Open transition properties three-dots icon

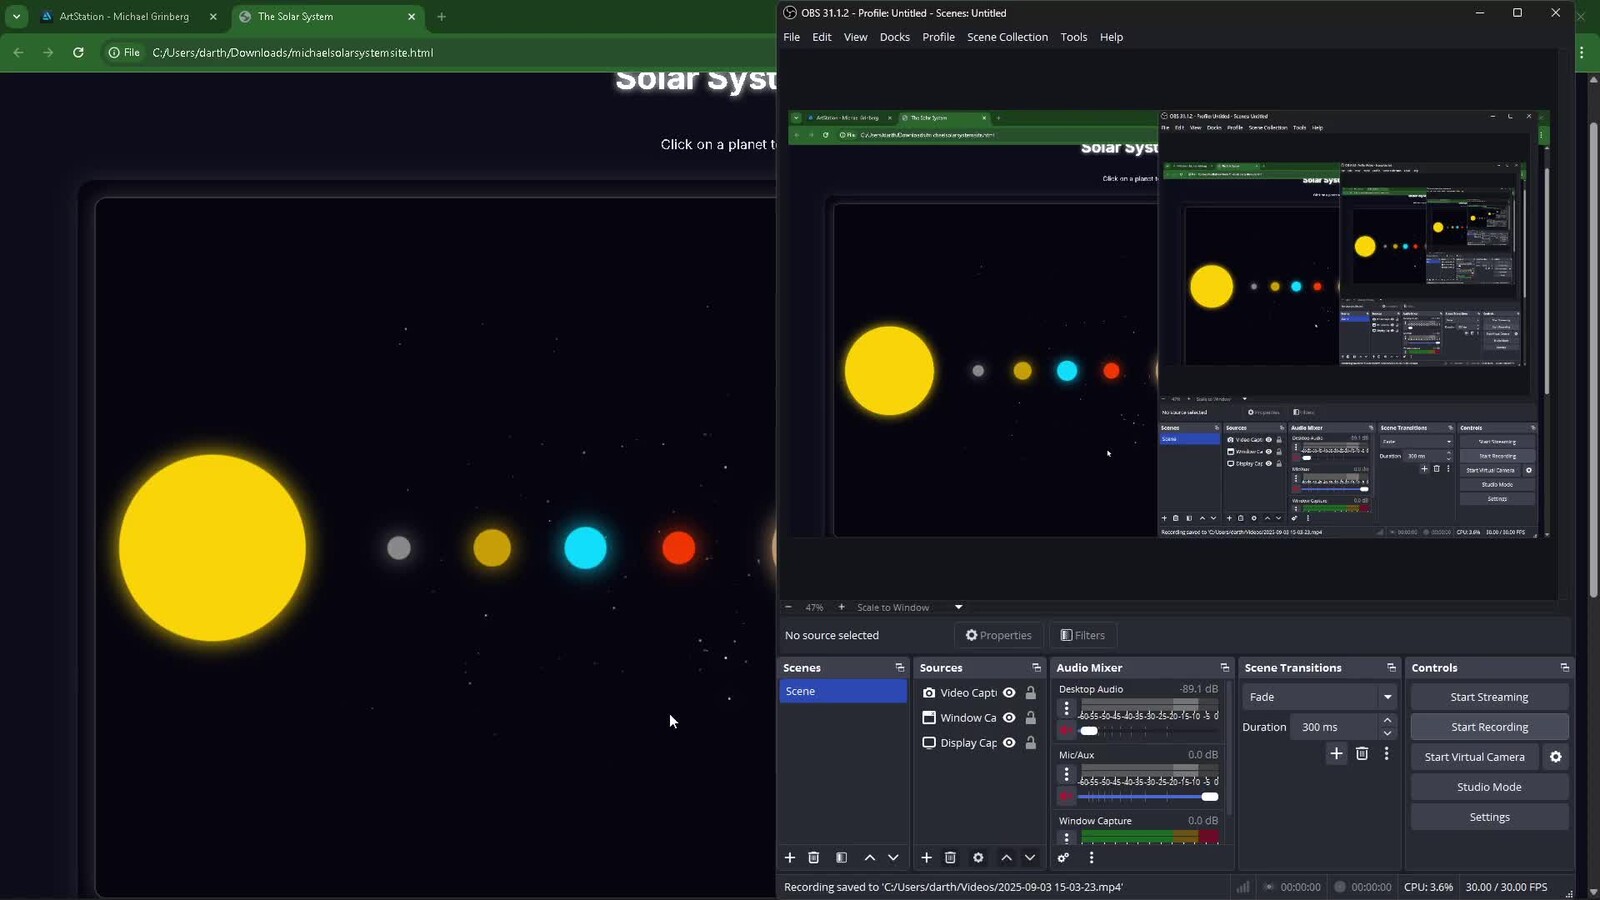tap(1387, 754)
